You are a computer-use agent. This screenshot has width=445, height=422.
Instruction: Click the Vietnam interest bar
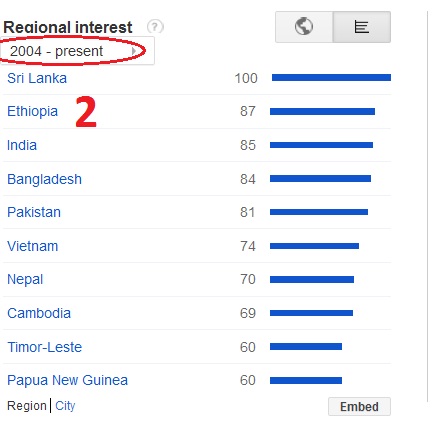[314, 246]
